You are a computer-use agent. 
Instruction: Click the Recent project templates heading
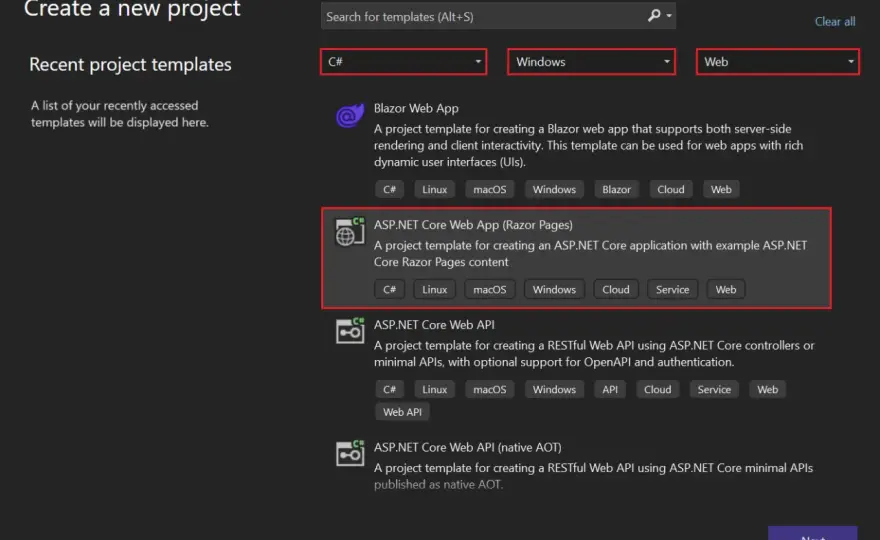[130, 65]
